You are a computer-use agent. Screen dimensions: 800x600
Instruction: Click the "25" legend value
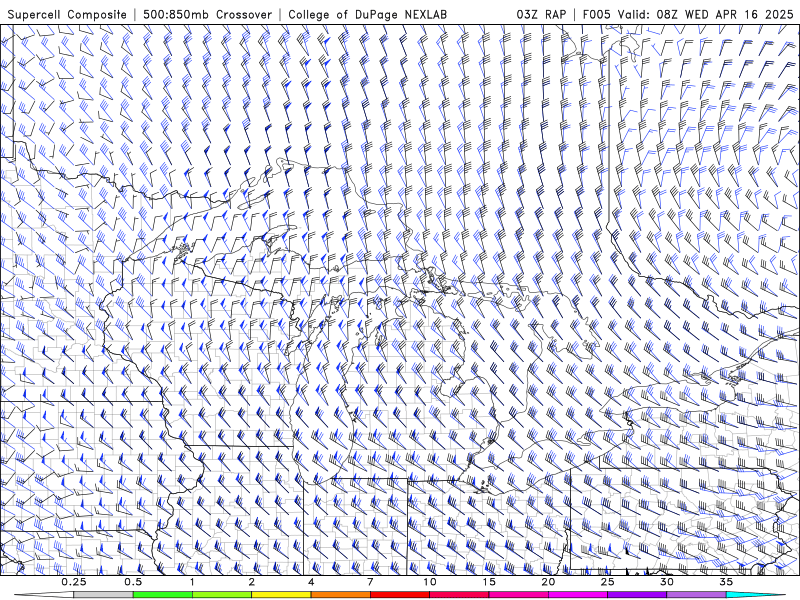click(x=608, y=582)
